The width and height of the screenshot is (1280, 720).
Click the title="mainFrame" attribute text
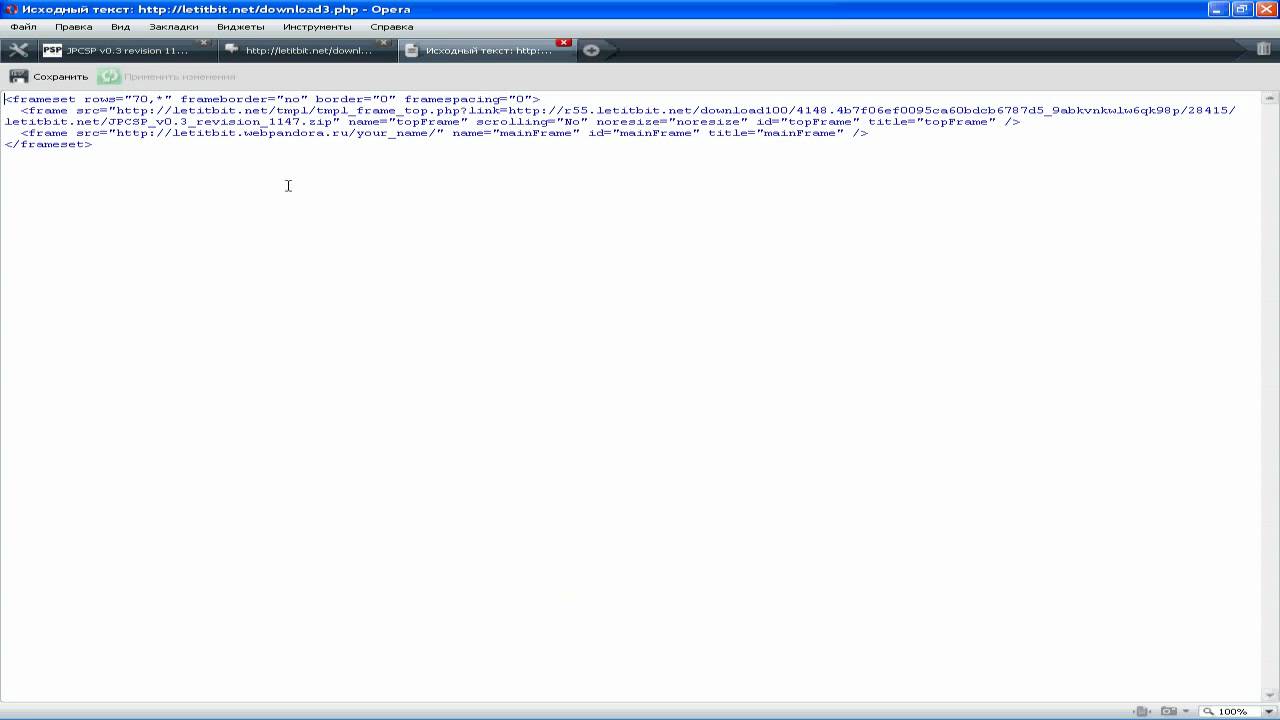pyautogui.click(x=776, y=133)
